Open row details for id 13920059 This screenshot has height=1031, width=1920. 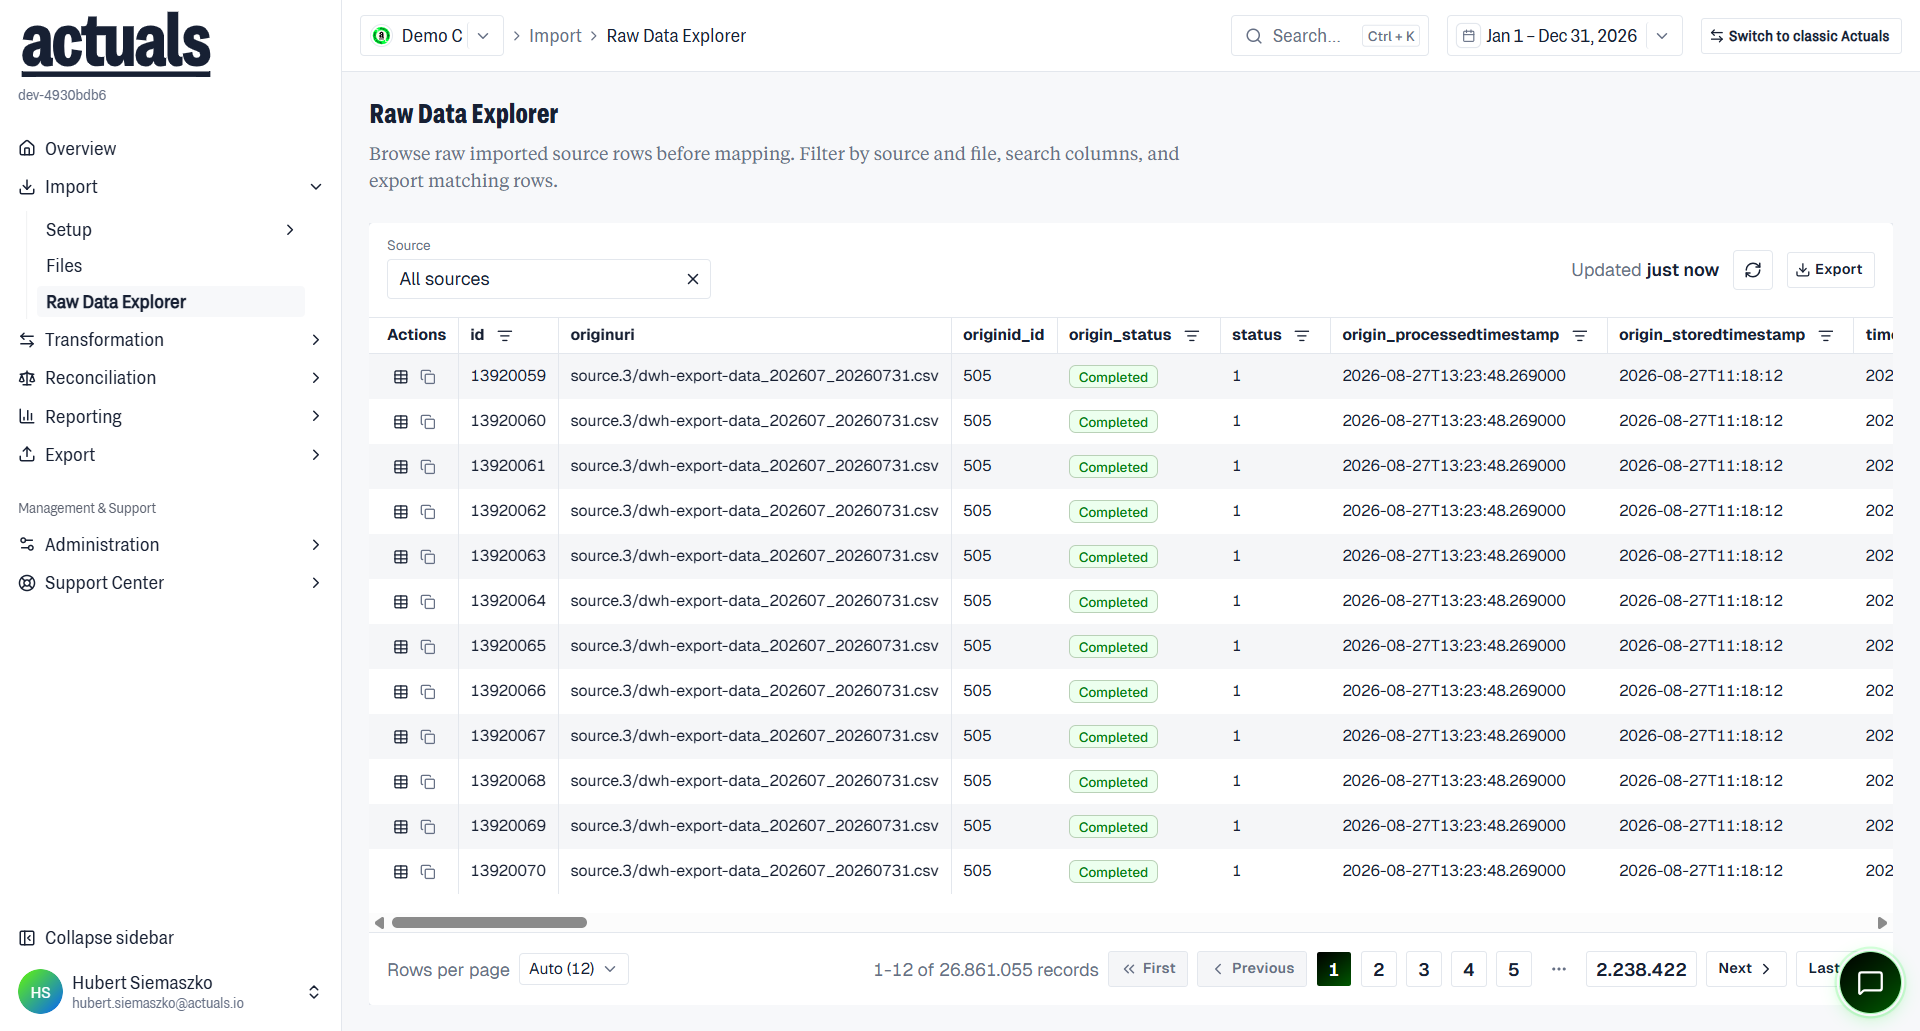tap(401, 377)
